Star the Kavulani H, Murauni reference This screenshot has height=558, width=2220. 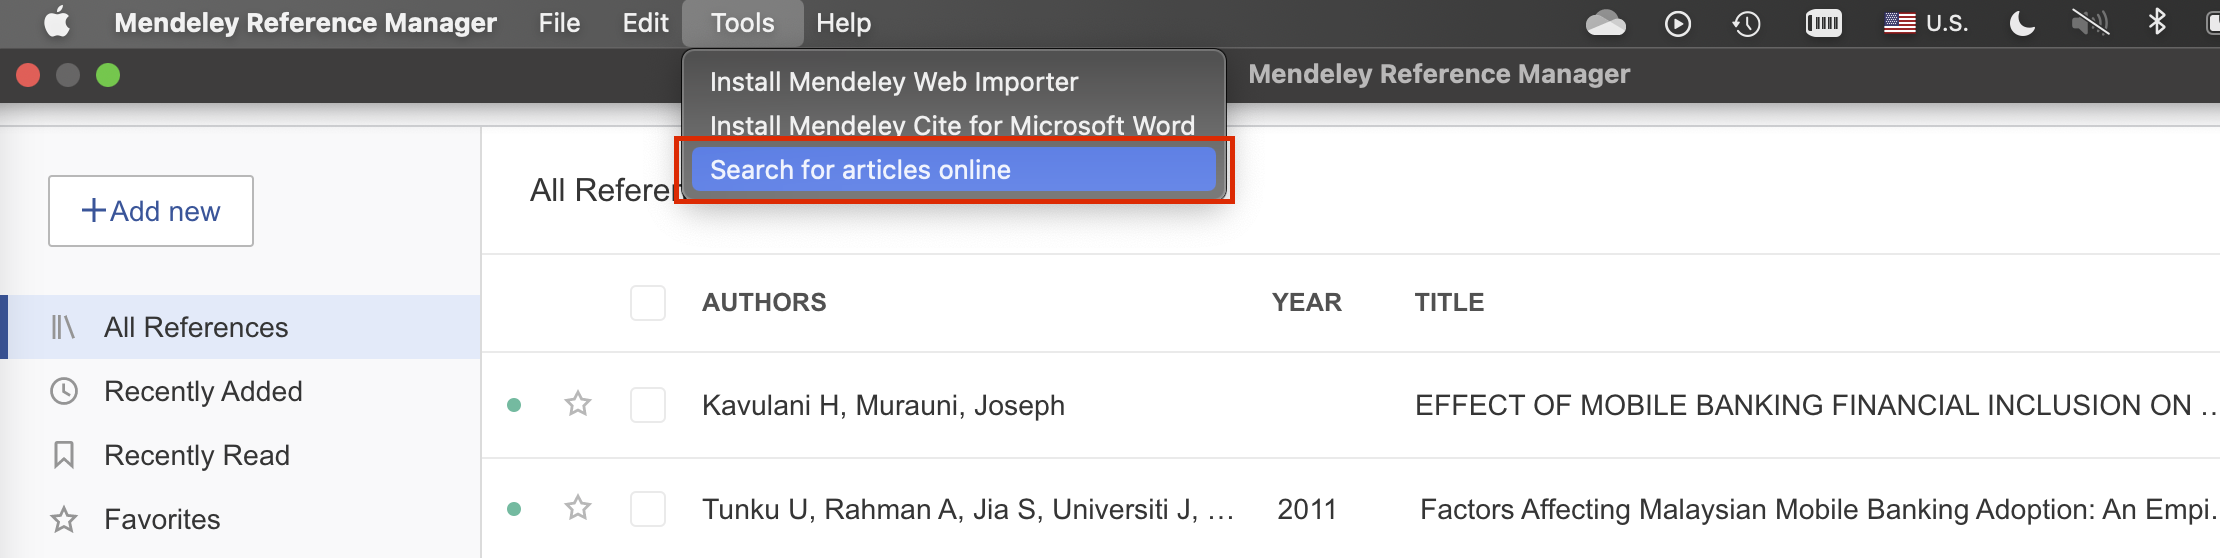coord(578,404)
